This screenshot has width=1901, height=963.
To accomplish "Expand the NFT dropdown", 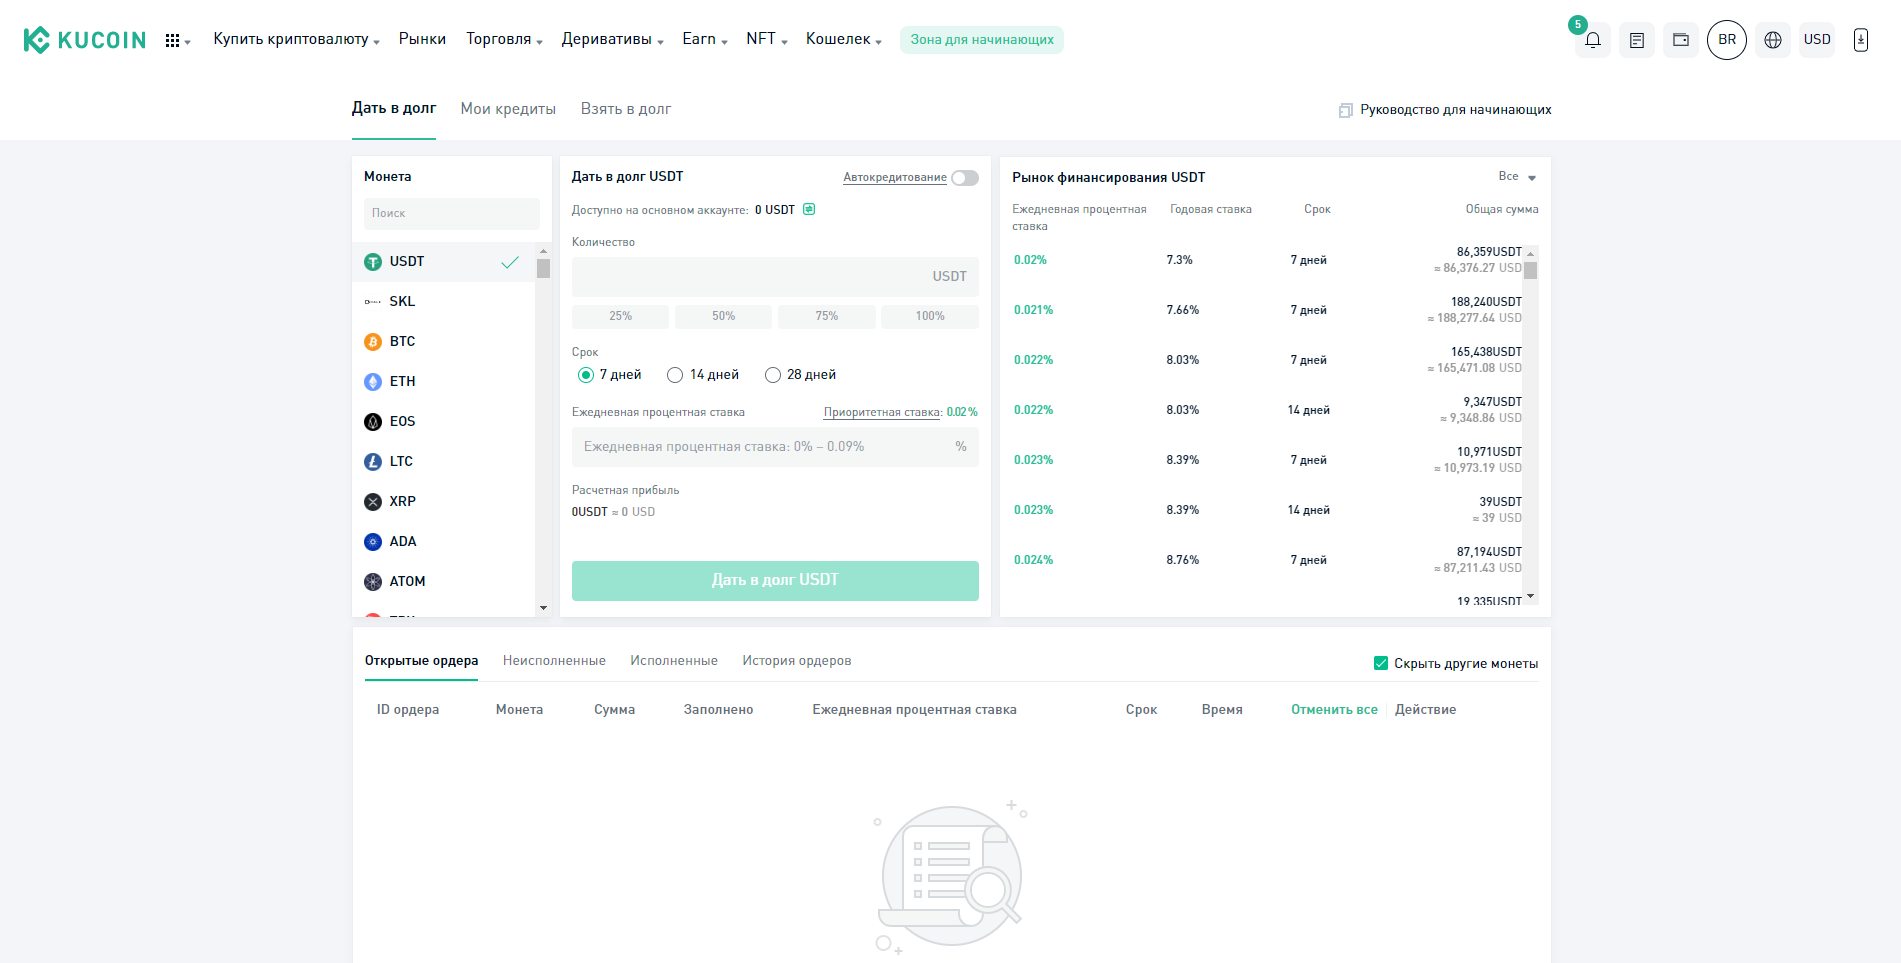I will 767,39.
